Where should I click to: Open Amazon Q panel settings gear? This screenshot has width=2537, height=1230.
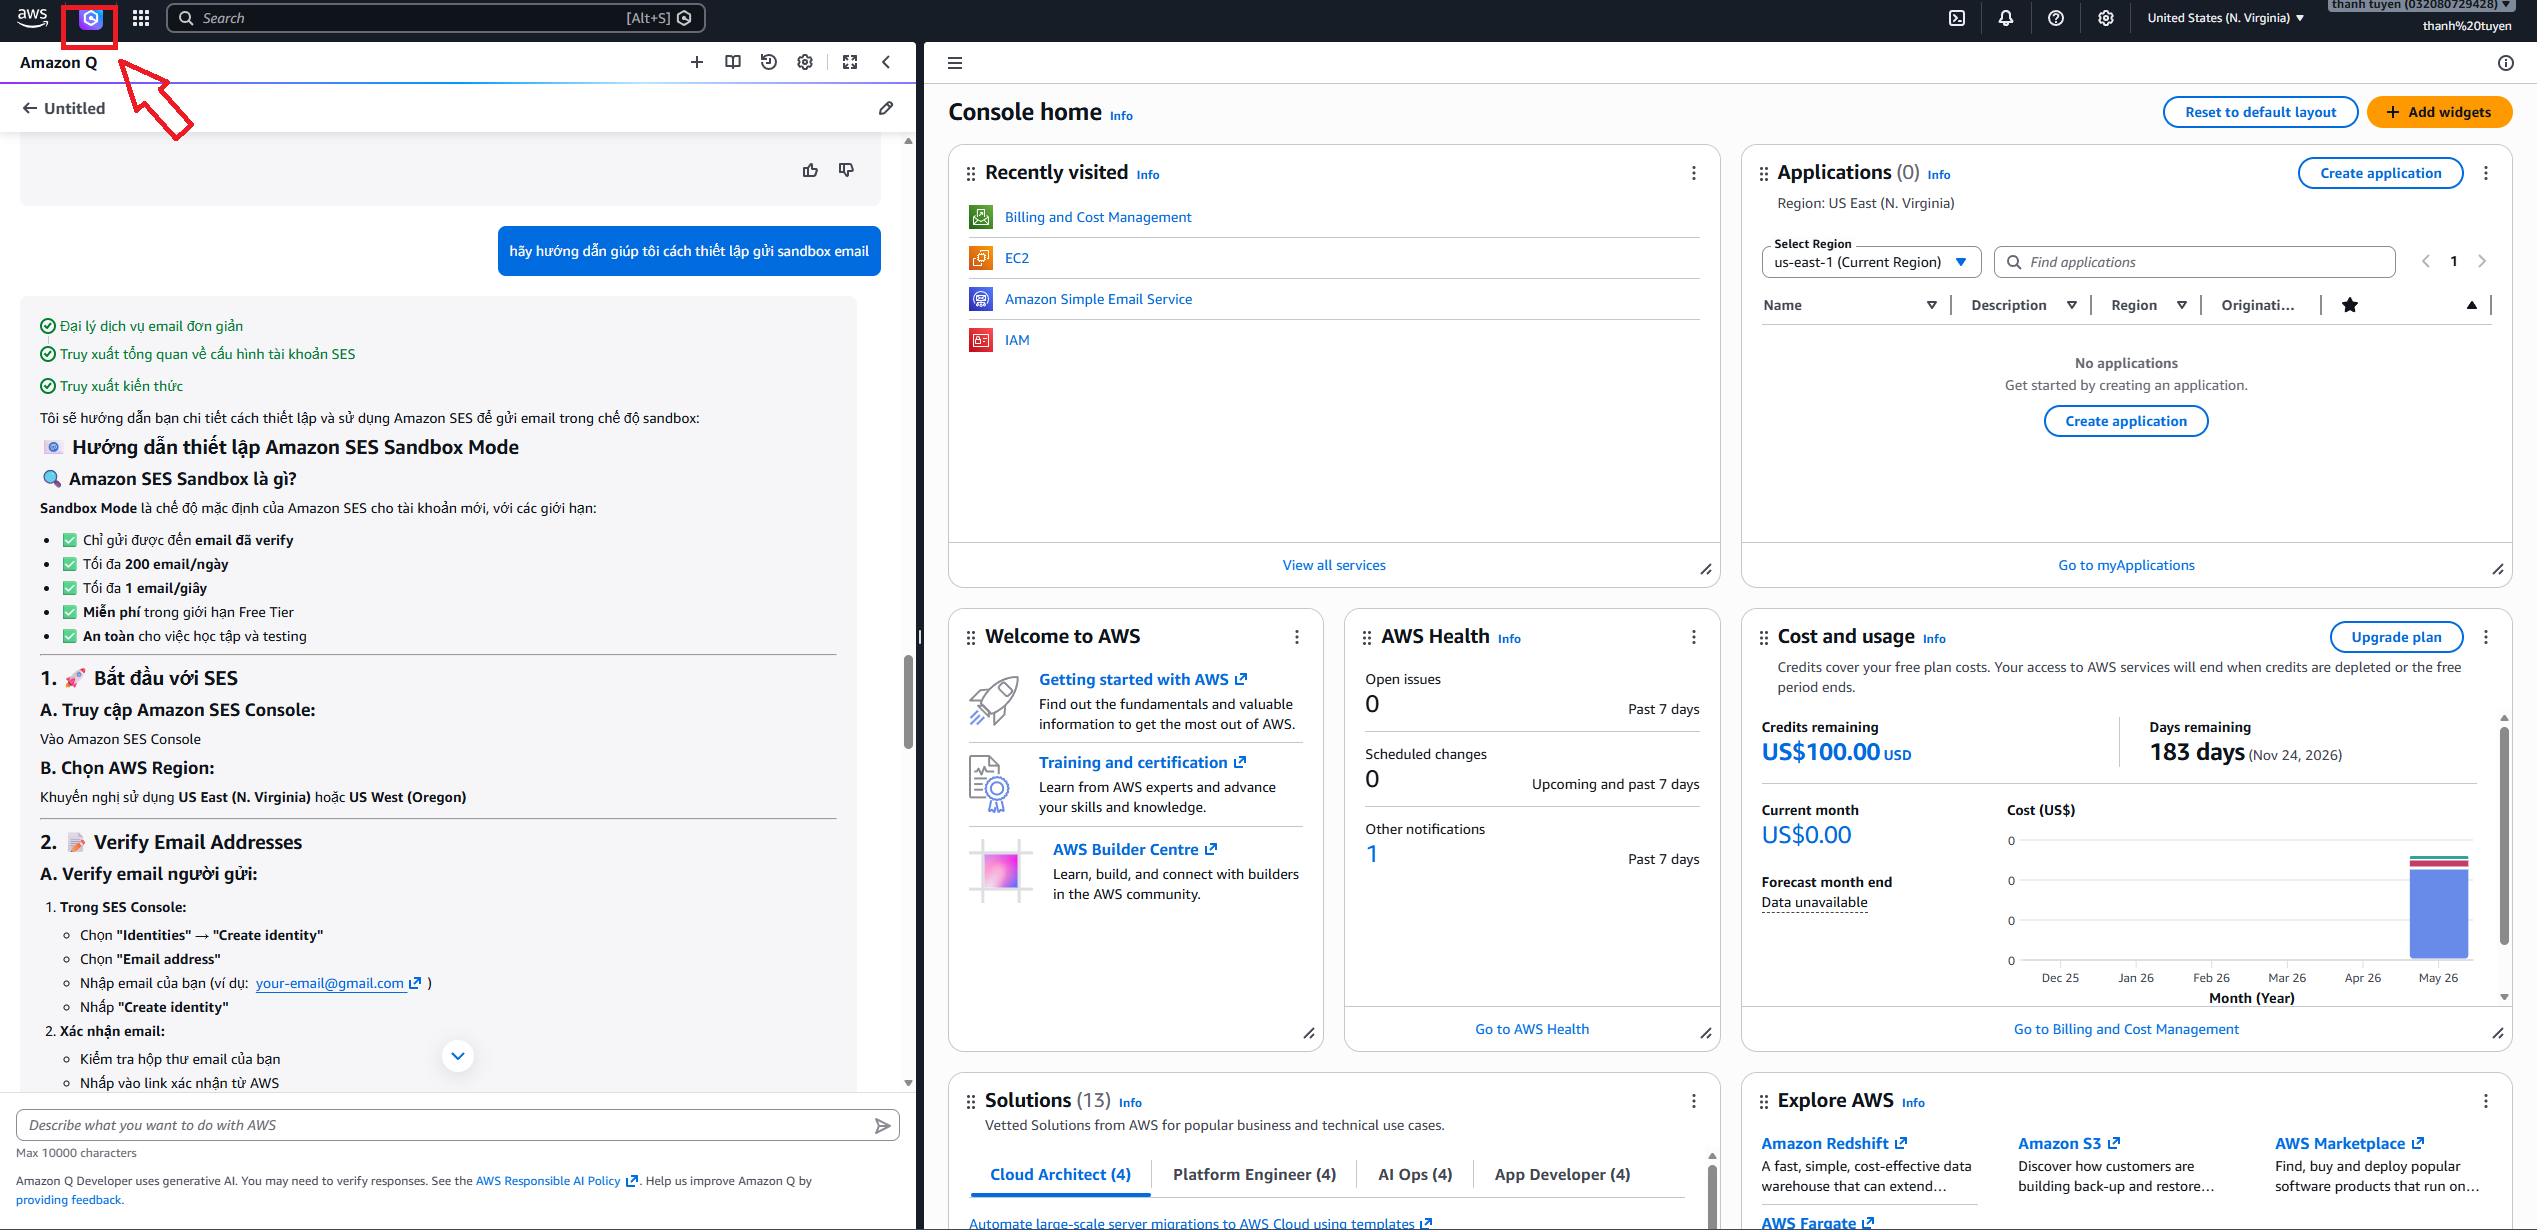pos(805,62)
